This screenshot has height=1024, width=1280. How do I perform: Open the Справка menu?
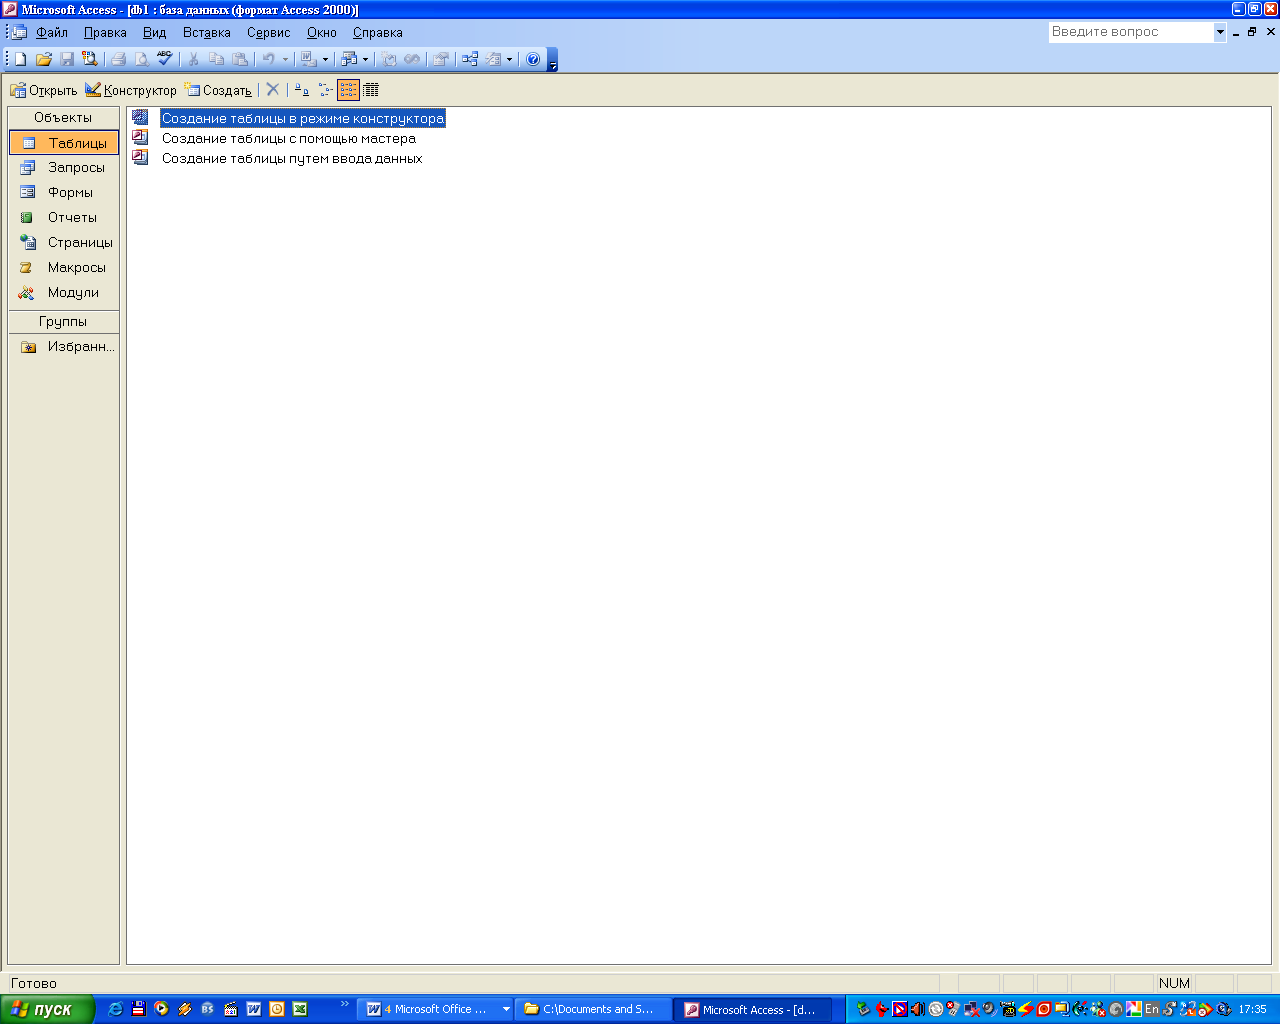pos(378,32)
